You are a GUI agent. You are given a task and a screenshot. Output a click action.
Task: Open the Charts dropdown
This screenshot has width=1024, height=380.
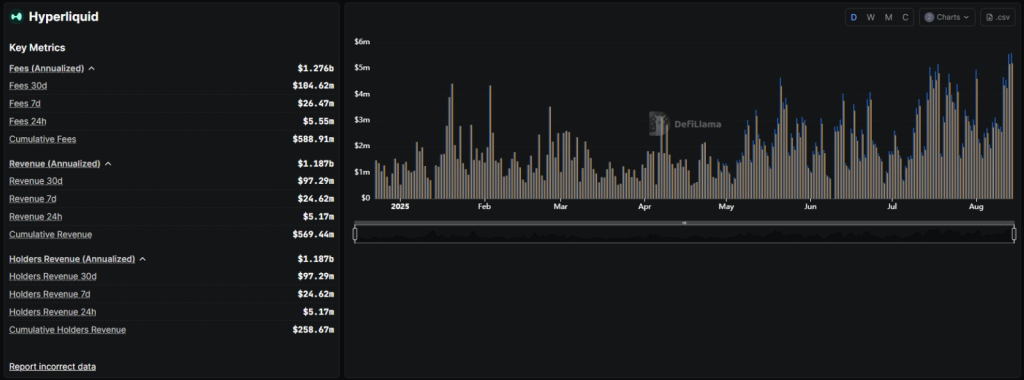947,17
